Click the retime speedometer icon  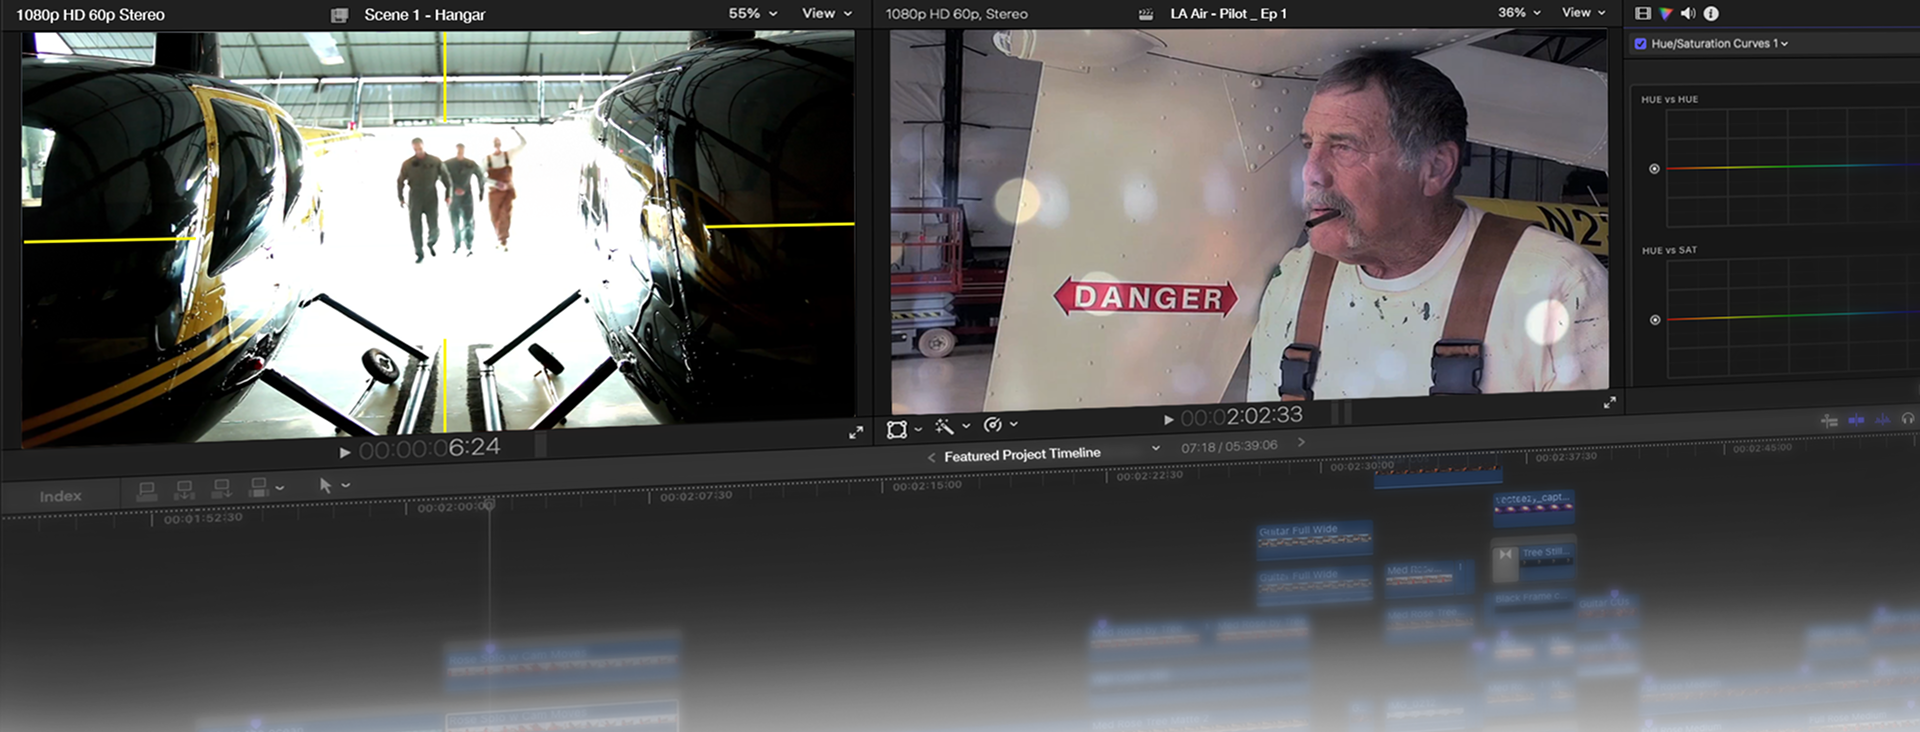click(992, 425)
